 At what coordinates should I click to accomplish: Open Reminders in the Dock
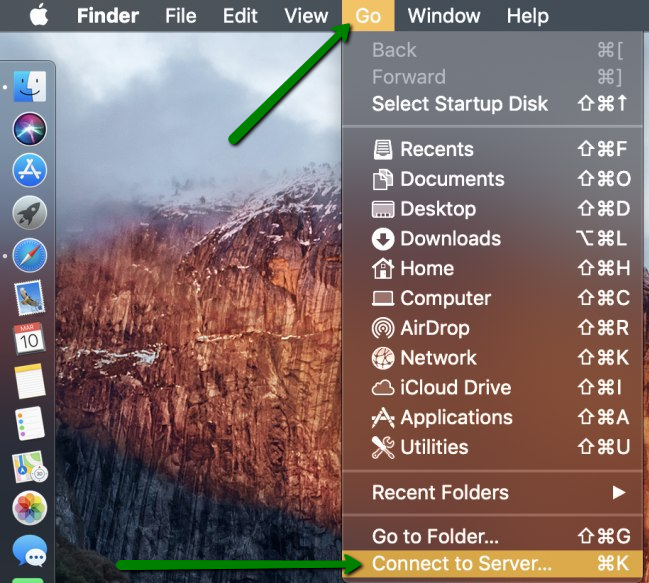point(29,424)
